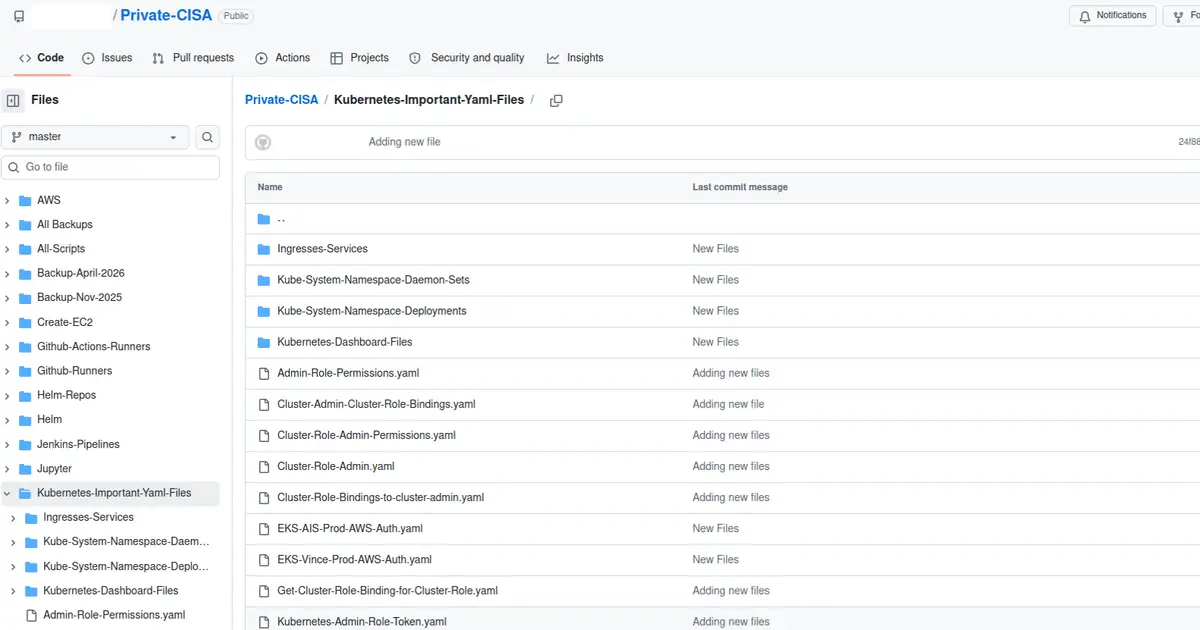
Task: Expand the Backup-April-2026 folder chevron
Action: 8,273
